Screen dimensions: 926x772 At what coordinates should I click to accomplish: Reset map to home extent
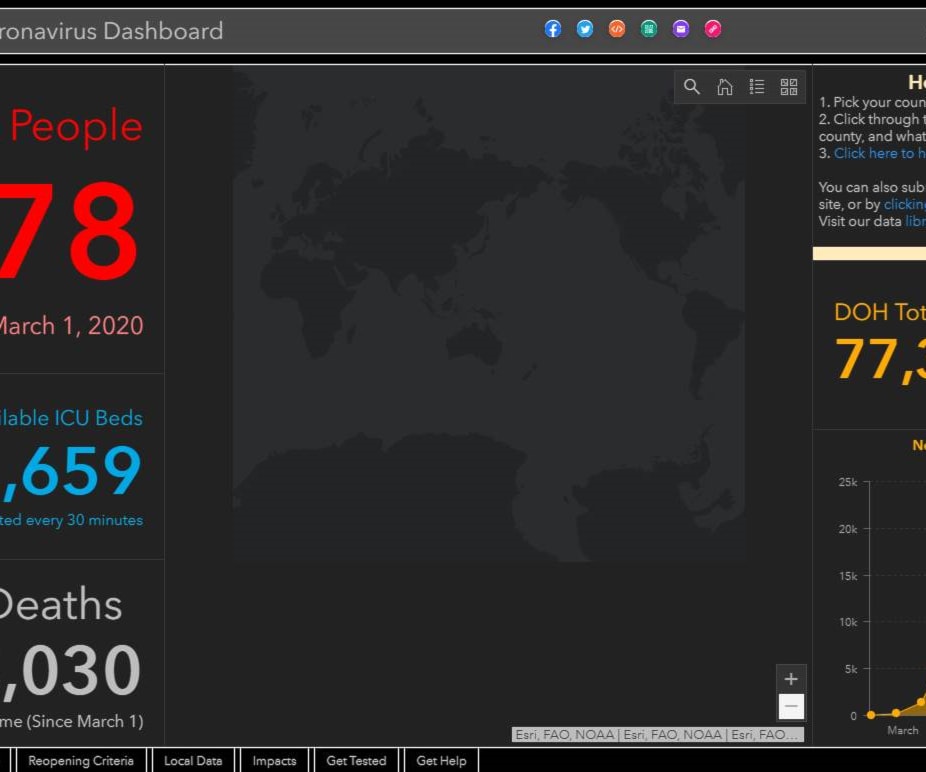(725, 87)
